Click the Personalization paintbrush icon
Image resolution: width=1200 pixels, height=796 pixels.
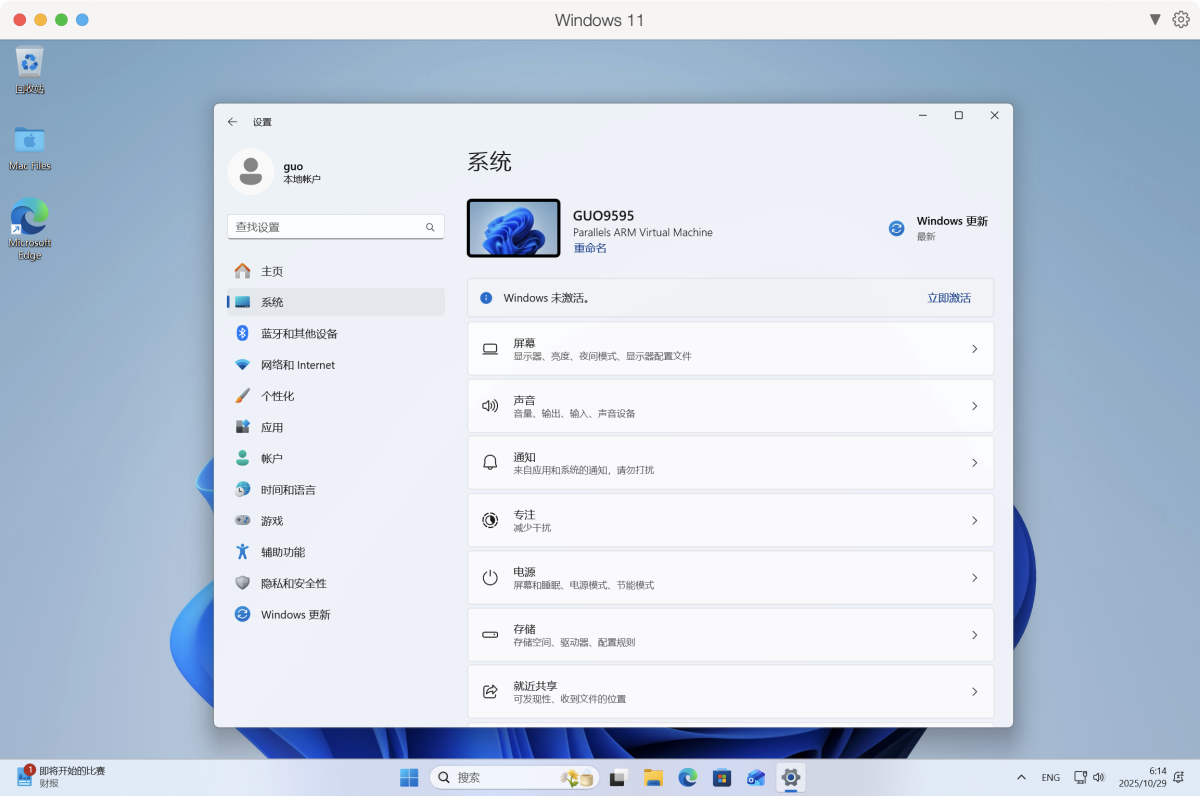[x=242, y=396]
